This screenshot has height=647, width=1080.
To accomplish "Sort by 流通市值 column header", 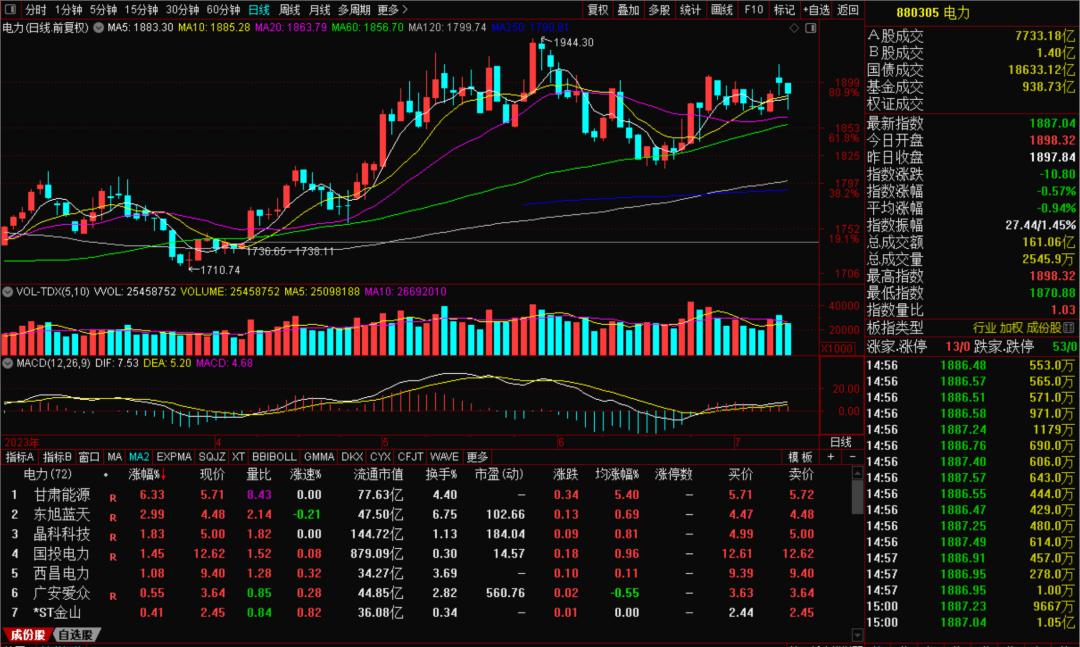I will click(378, 475).
